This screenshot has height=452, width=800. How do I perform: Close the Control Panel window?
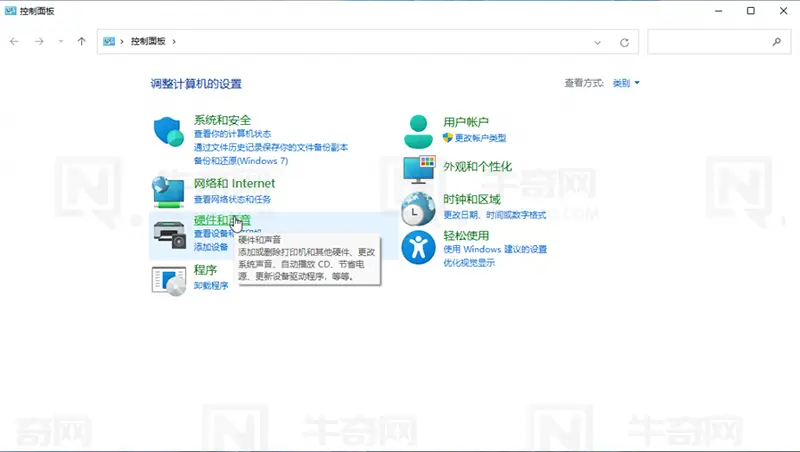[x=783, y=11]
